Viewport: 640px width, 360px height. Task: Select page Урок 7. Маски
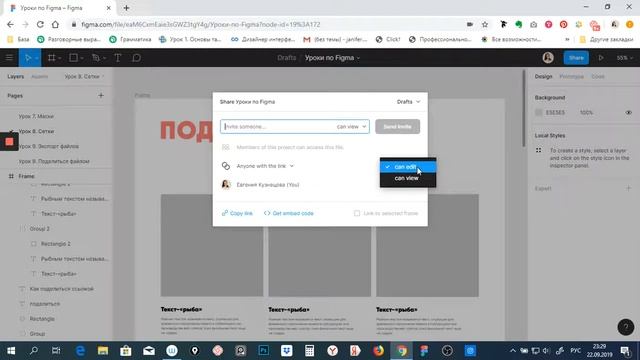point(36,116)
